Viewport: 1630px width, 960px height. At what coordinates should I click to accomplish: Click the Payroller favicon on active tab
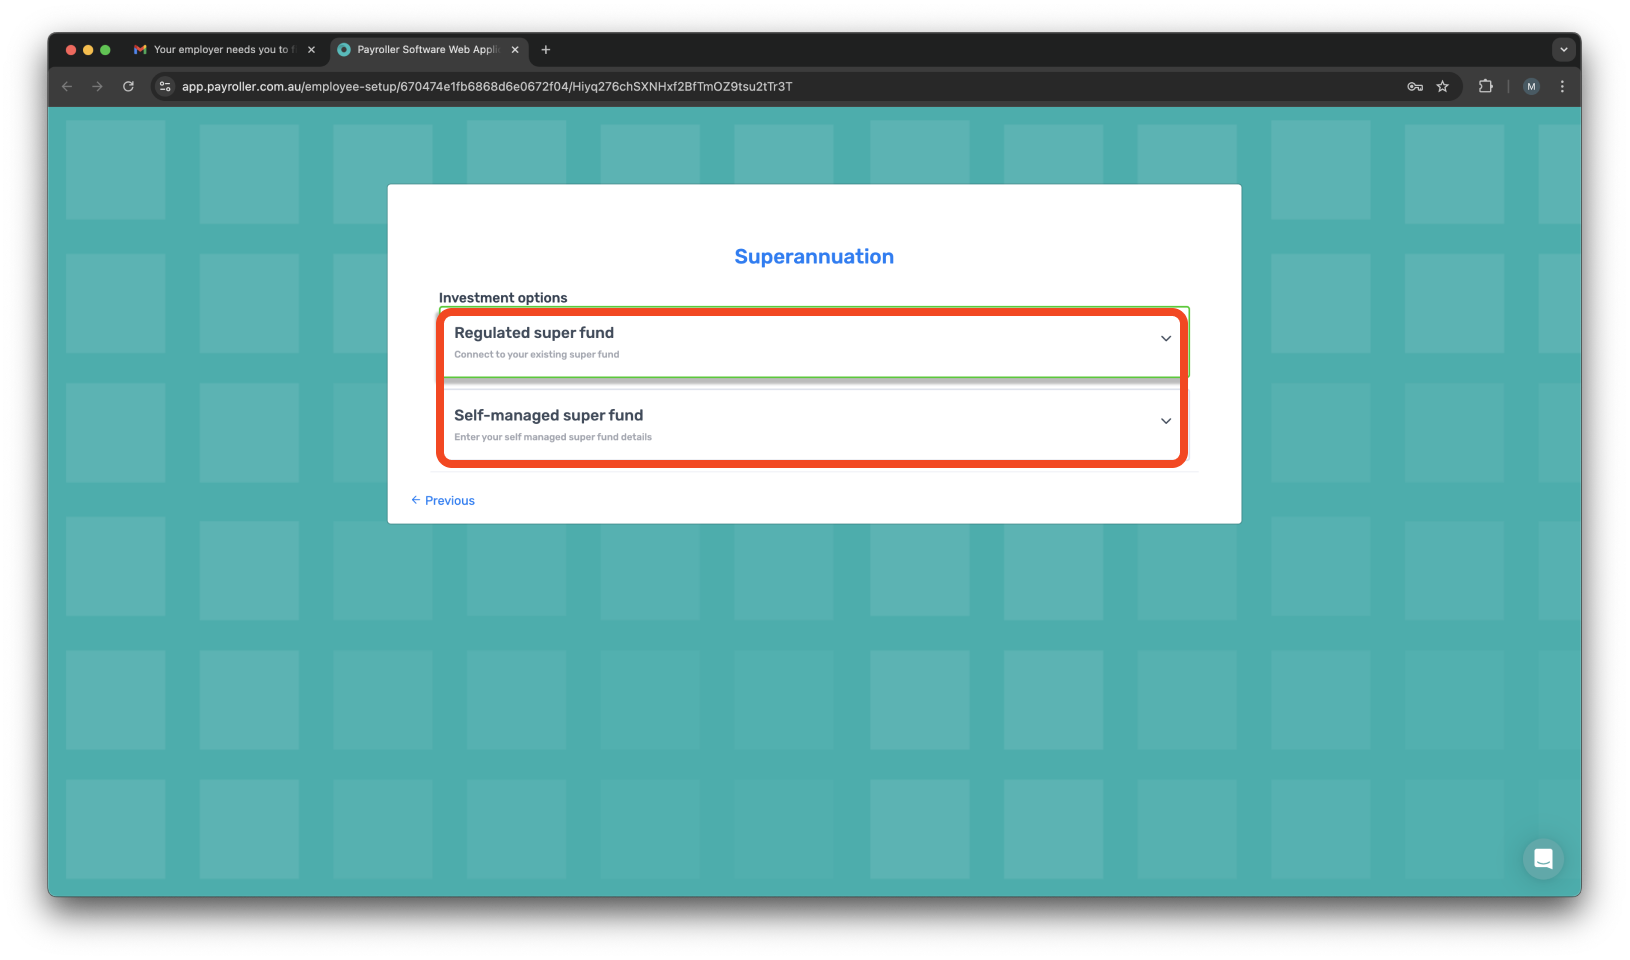[x=344, y=49]
